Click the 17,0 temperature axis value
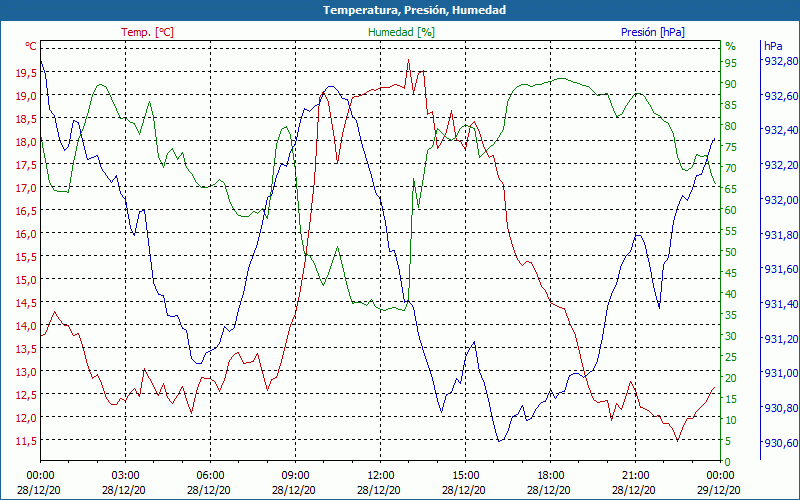This screenshot has width=800, height=500. pos(26,188)
